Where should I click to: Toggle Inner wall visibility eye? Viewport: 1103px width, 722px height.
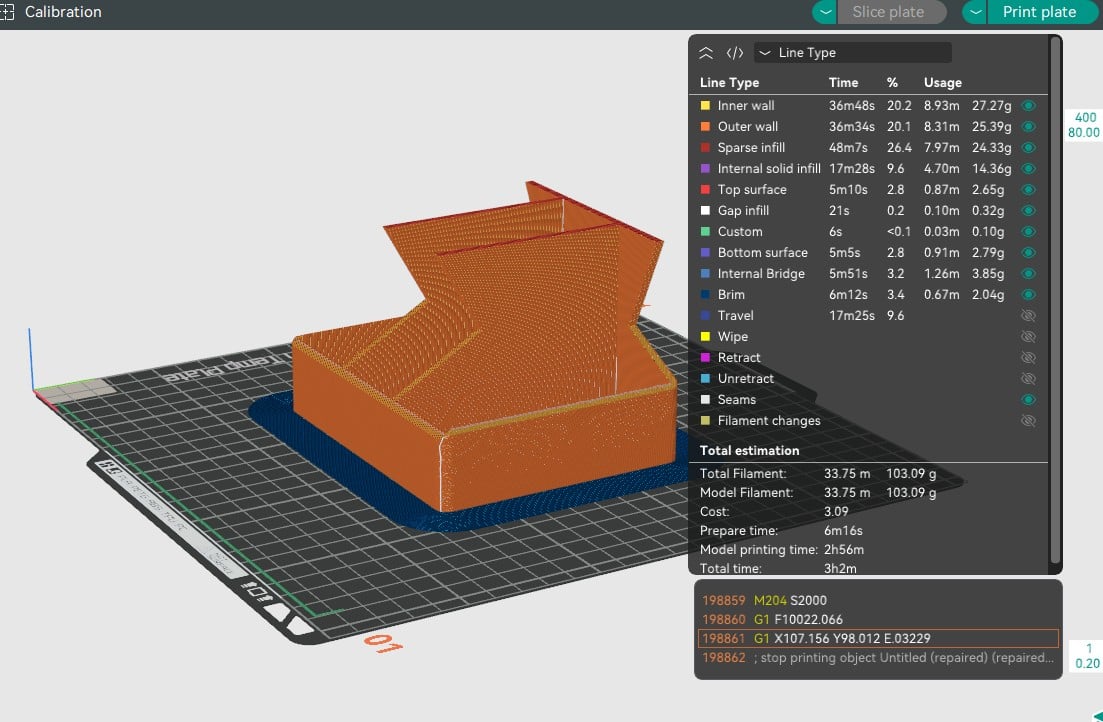point(1028,106)
